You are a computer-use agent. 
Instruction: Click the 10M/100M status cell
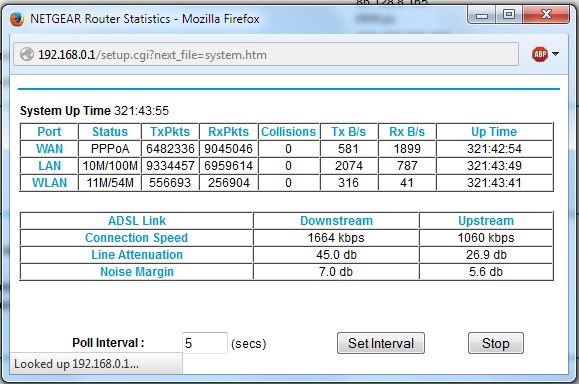coord(110,166)
